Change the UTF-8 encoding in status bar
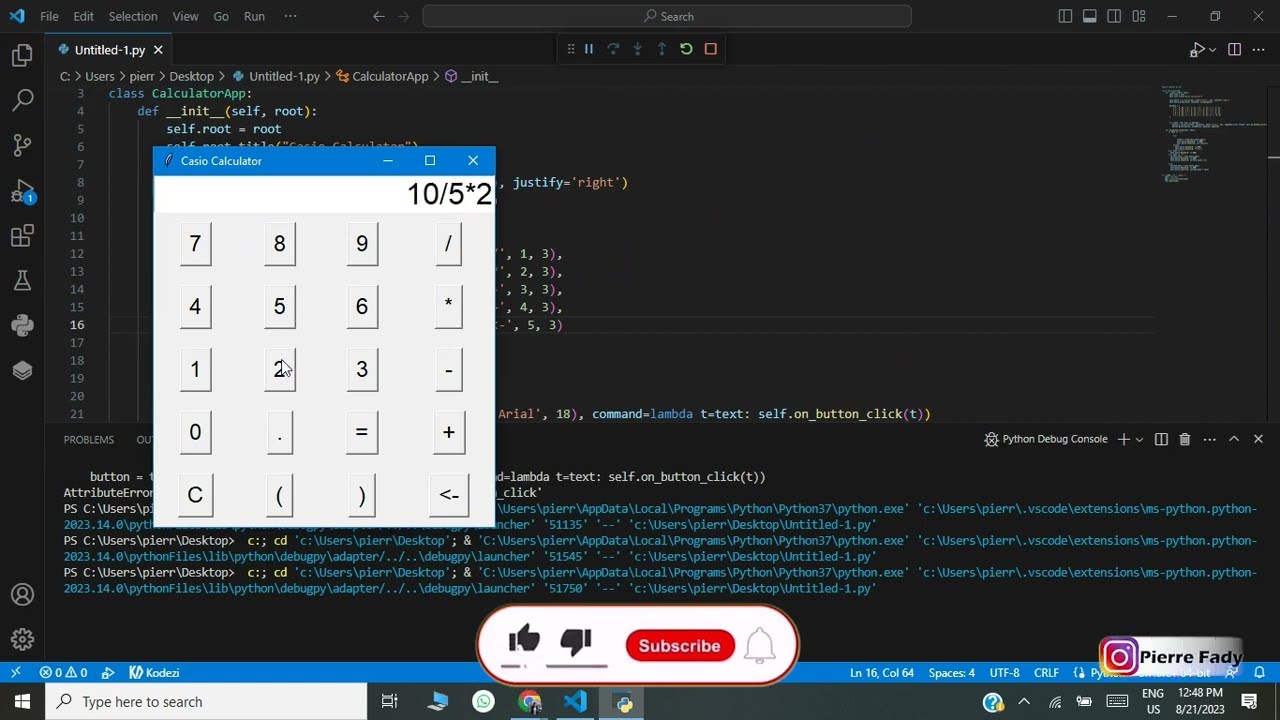 coord(1004,673)
